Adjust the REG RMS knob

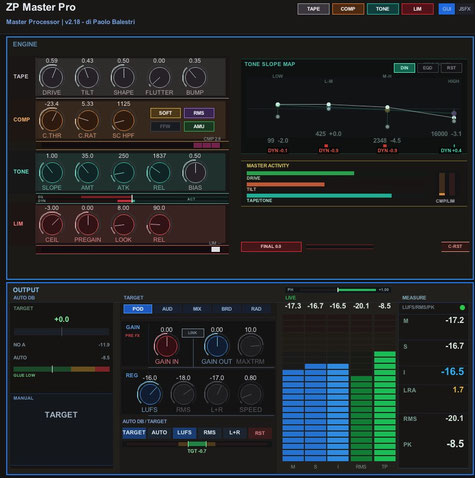coord(183,394)
